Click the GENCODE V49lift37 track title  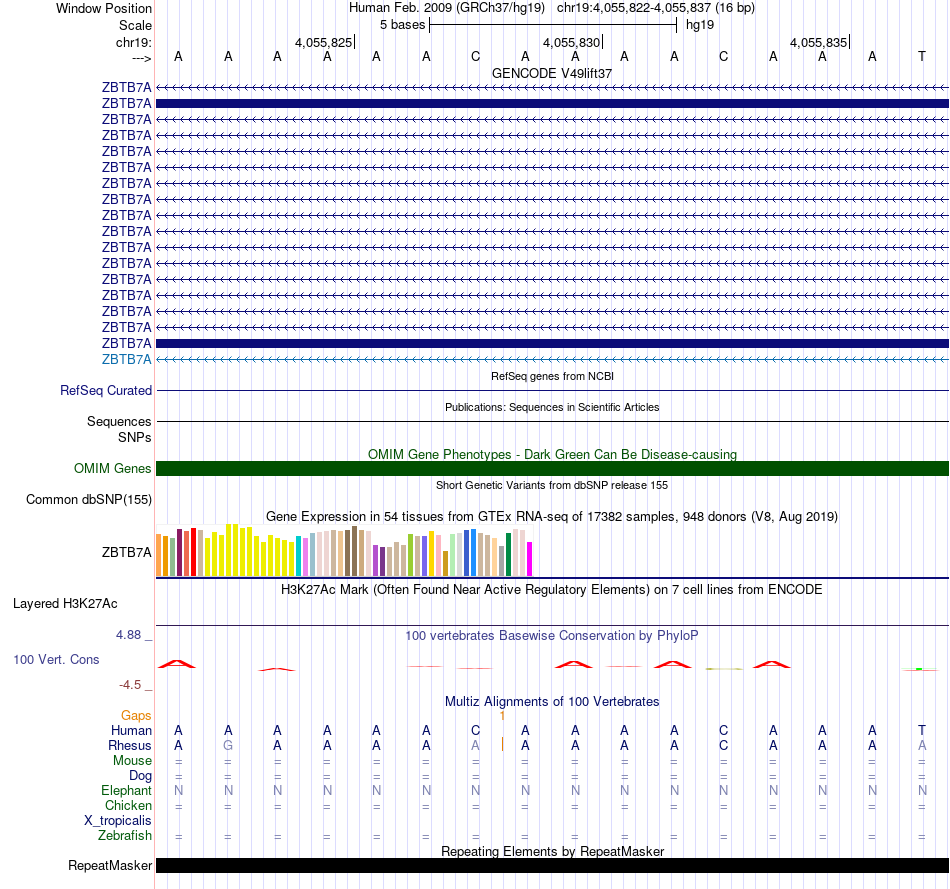(551, 73)
